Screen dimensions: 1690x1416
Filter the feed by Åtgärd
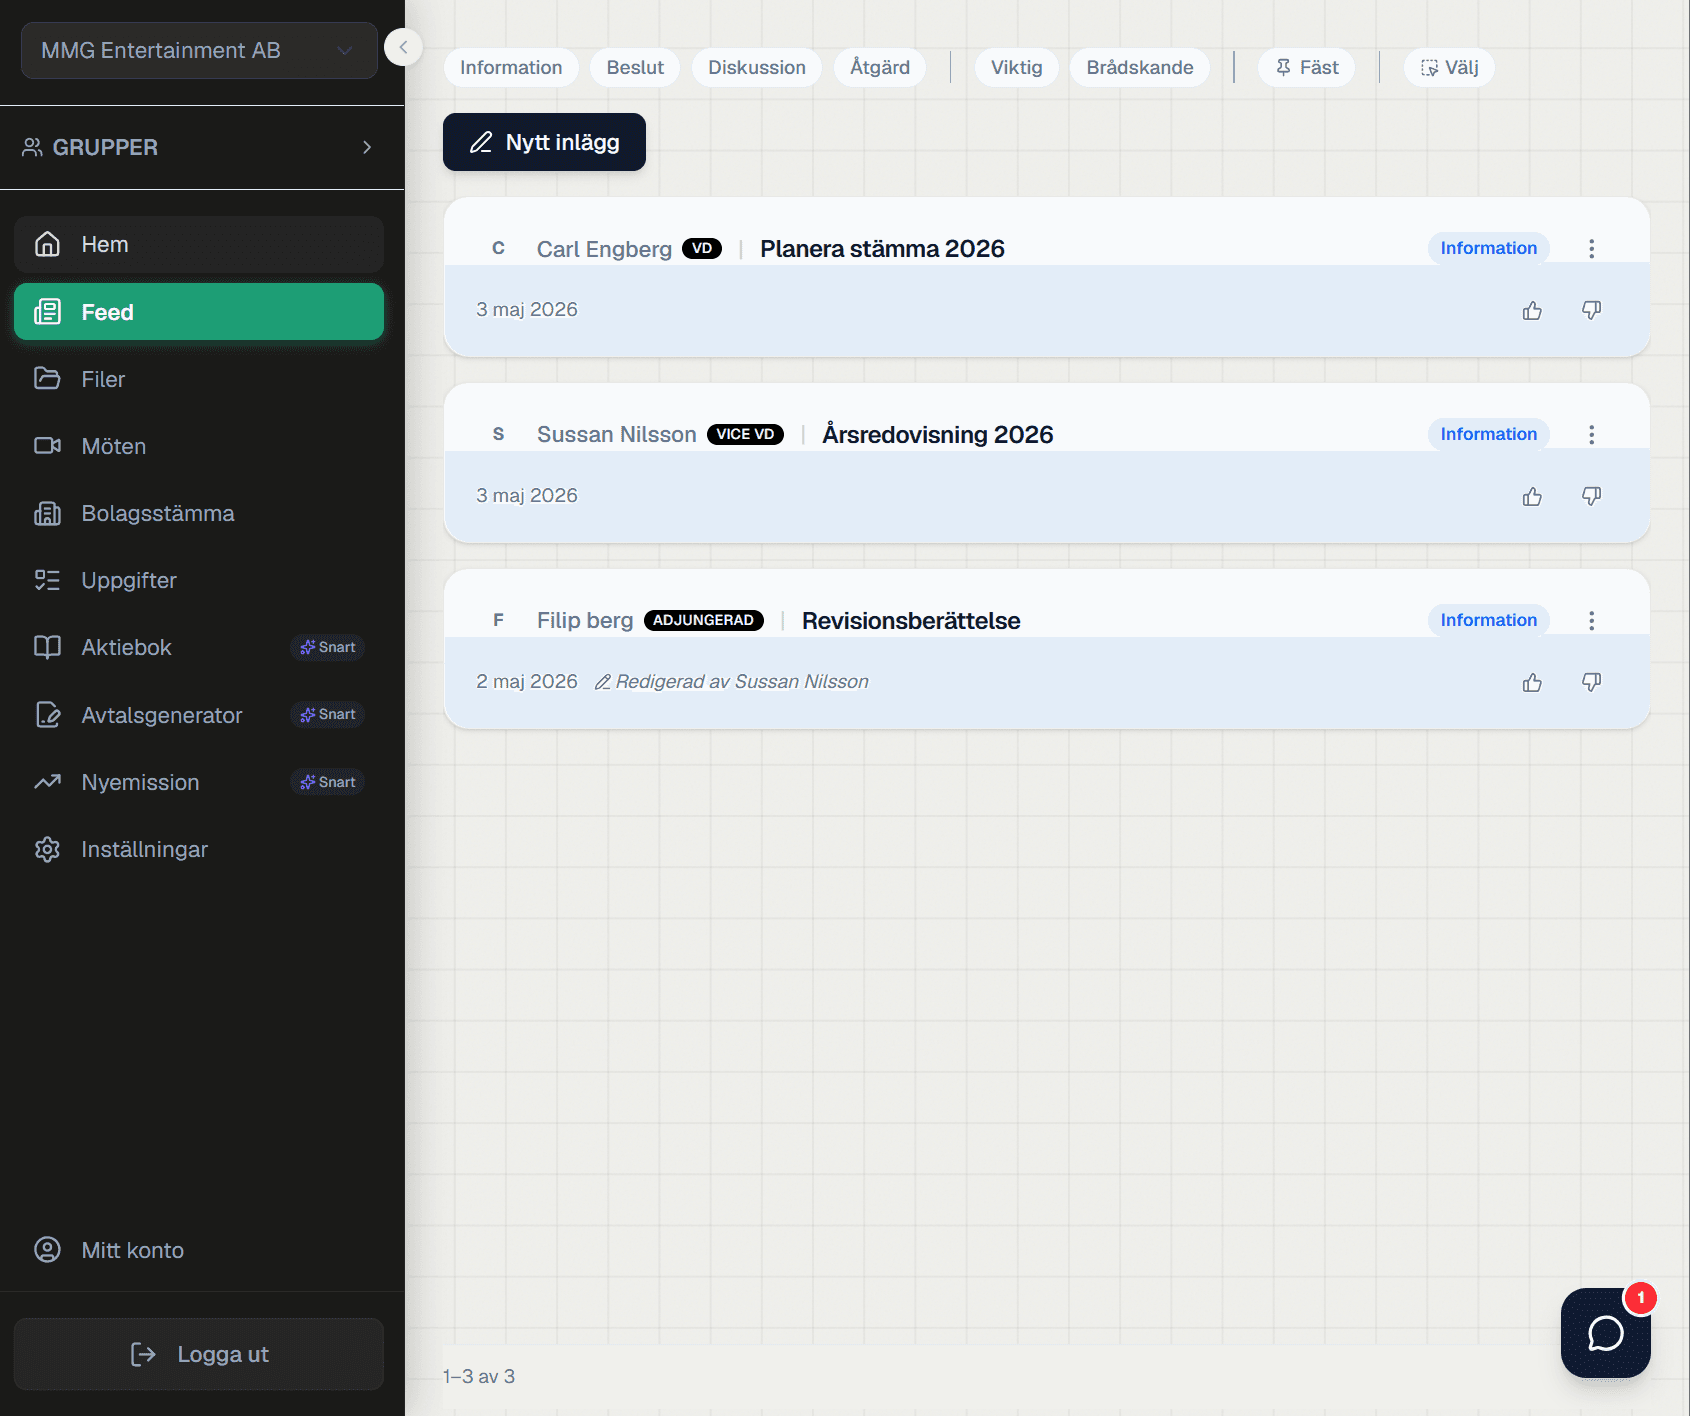tap(880, 67)
